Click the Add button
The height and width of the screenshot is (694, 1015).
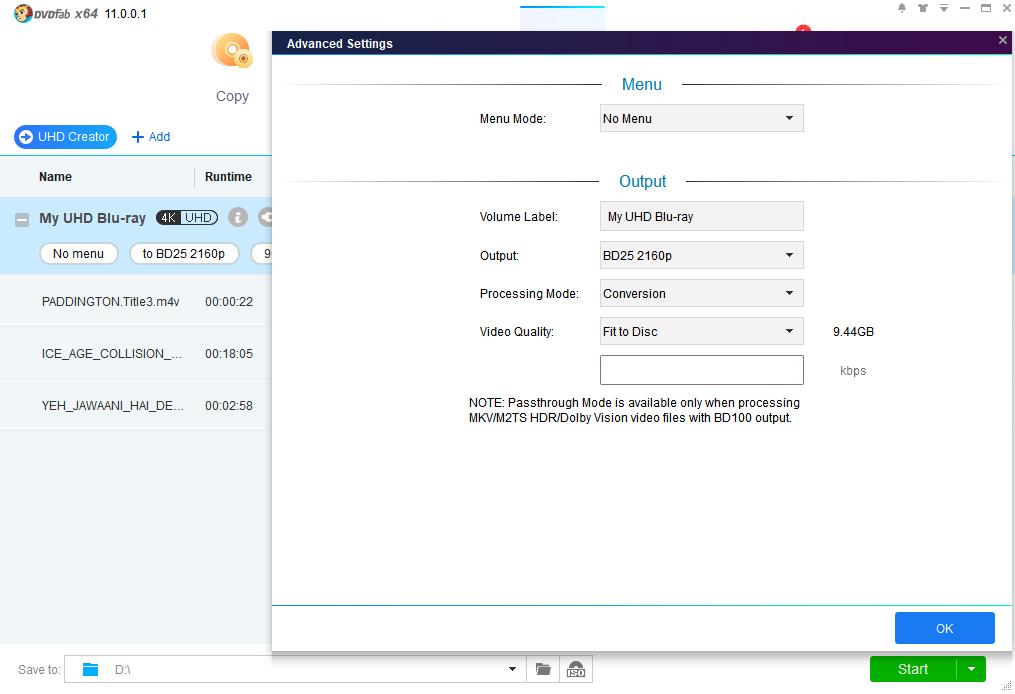tap(151, 137)
